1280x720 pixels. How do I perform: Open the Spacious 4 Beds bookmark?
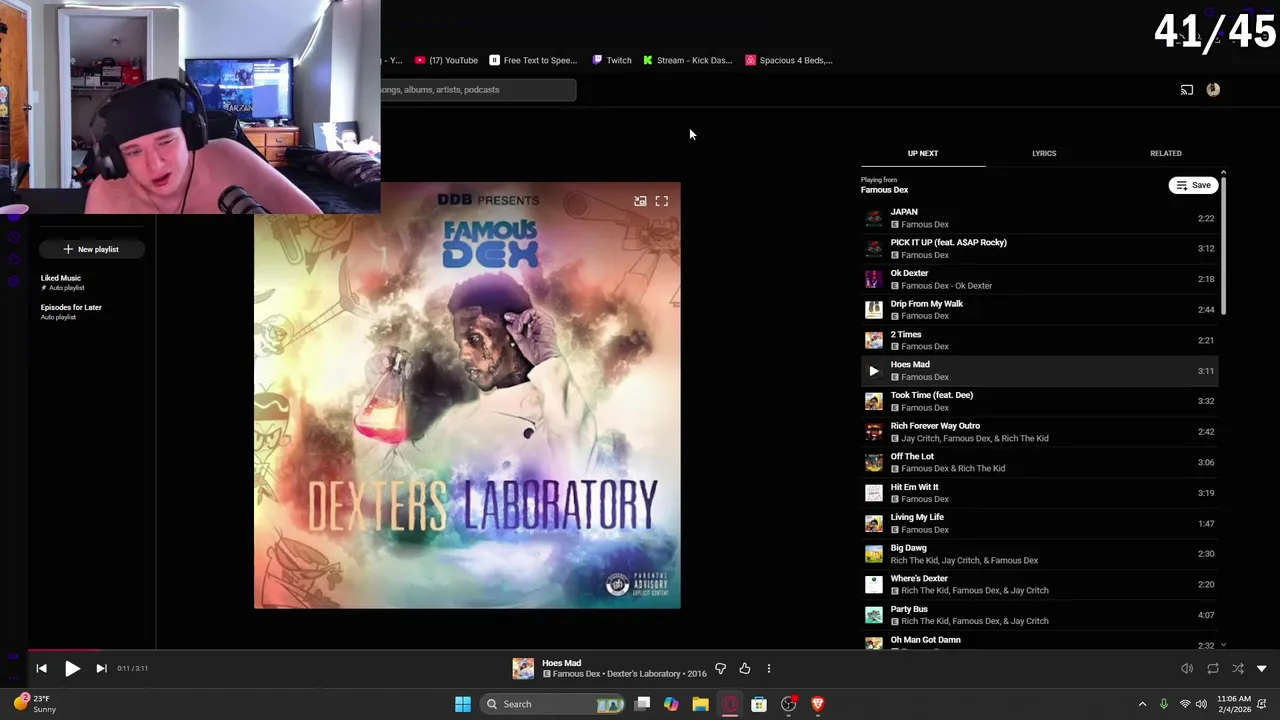[789, 60]
